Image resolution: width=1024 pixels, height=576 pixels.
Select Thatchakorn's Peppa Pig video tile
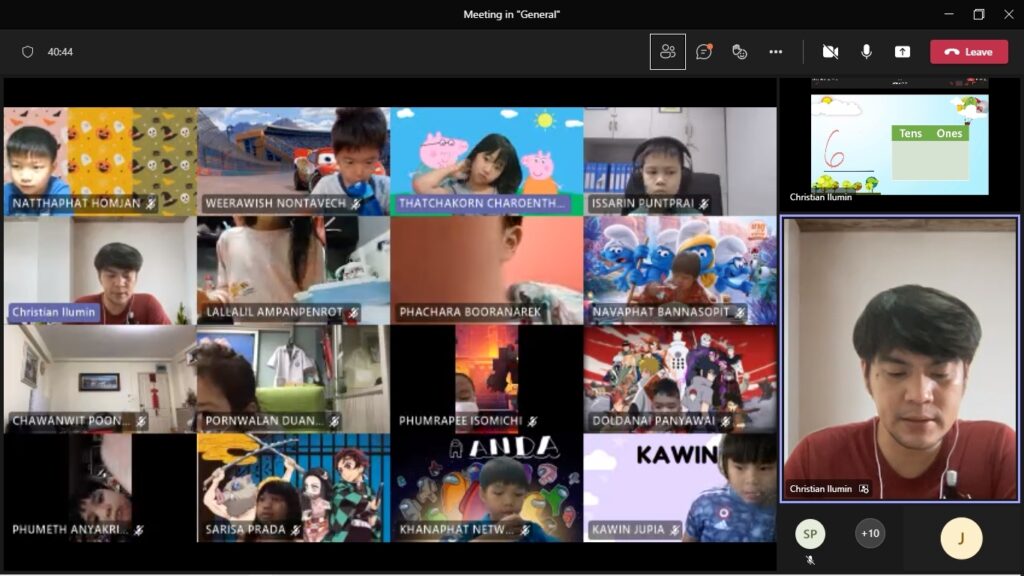(486, 160)
